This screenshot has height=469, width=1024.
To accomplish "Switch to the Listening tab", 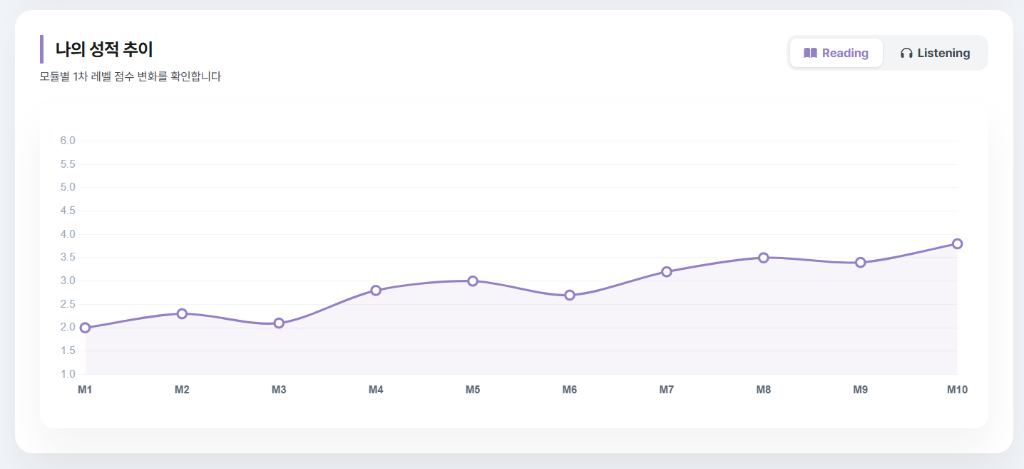I will tap(935, 53).
